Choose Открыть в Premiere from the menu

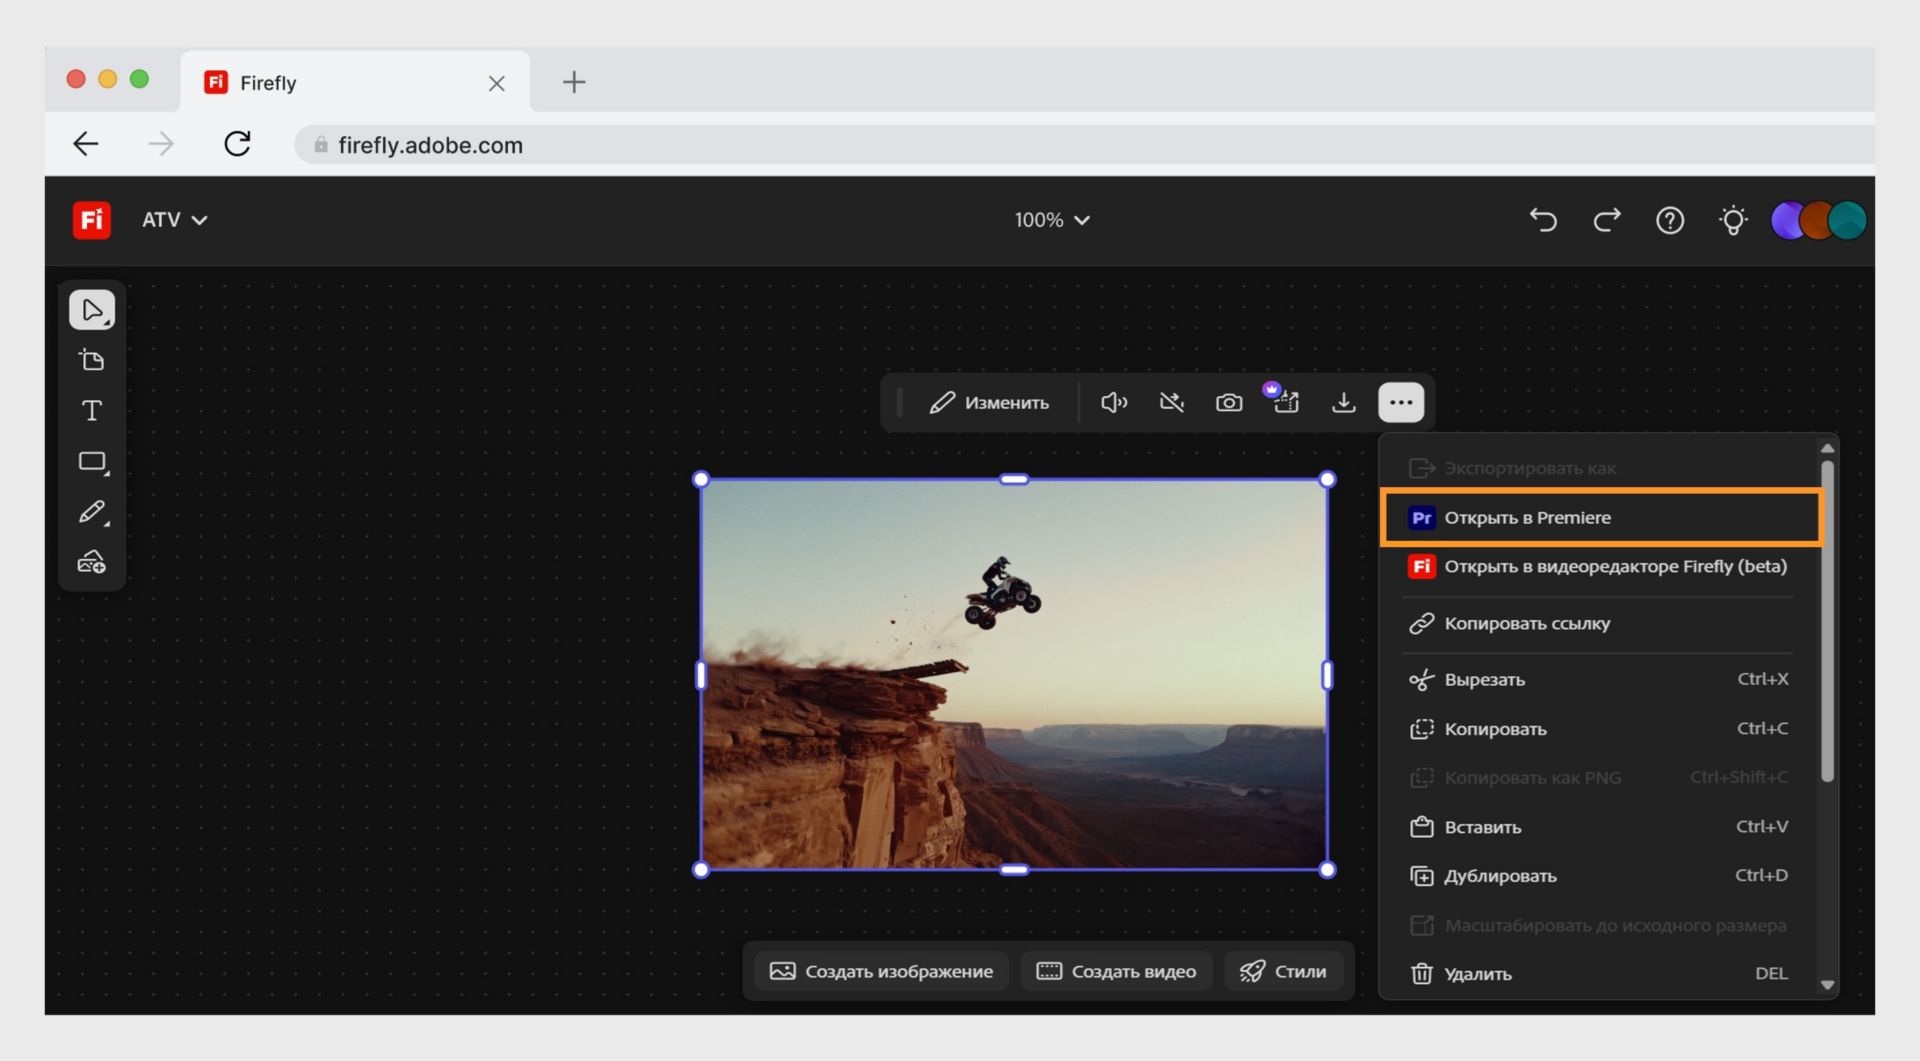click(1527, 517)
